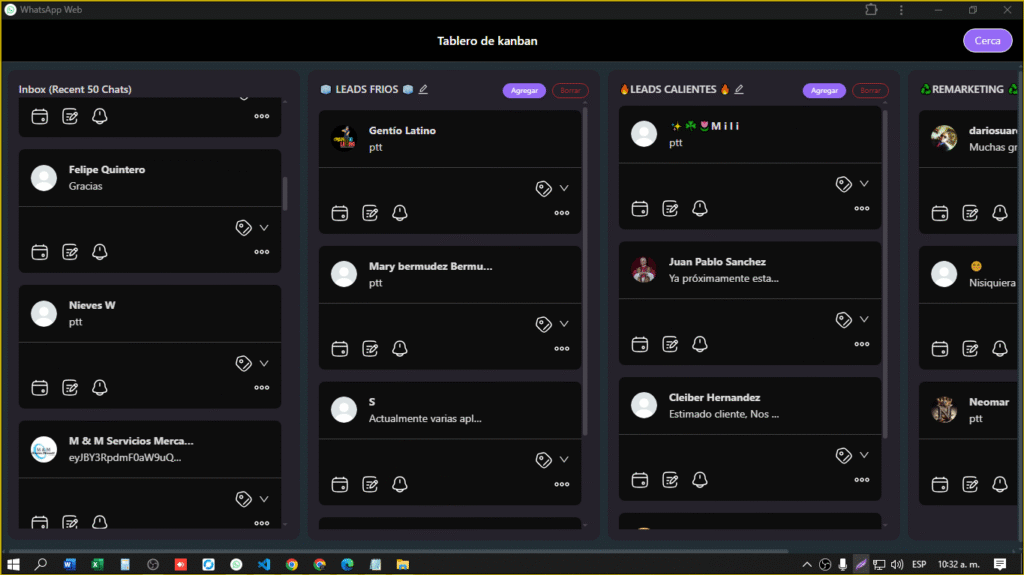
Task: Open three-dots menu on Nieves W card
Action: (262, 388)
